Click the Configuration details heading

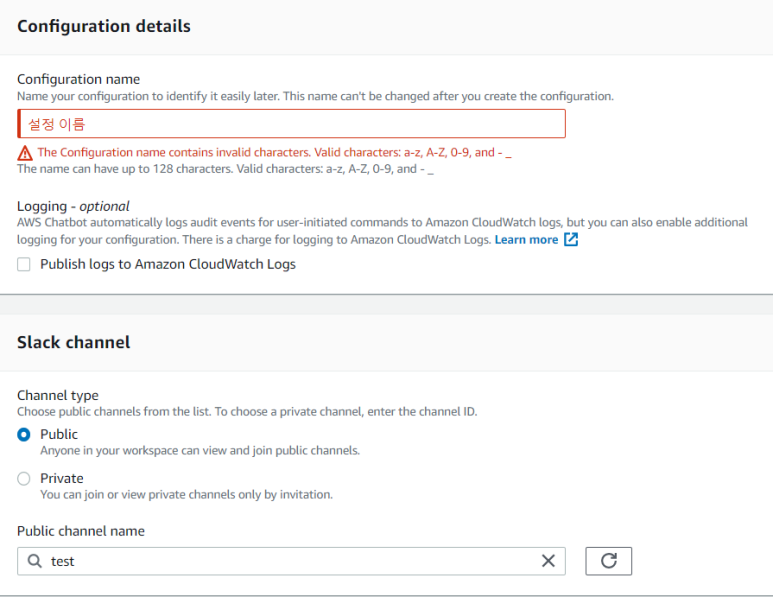coord(104,26)
